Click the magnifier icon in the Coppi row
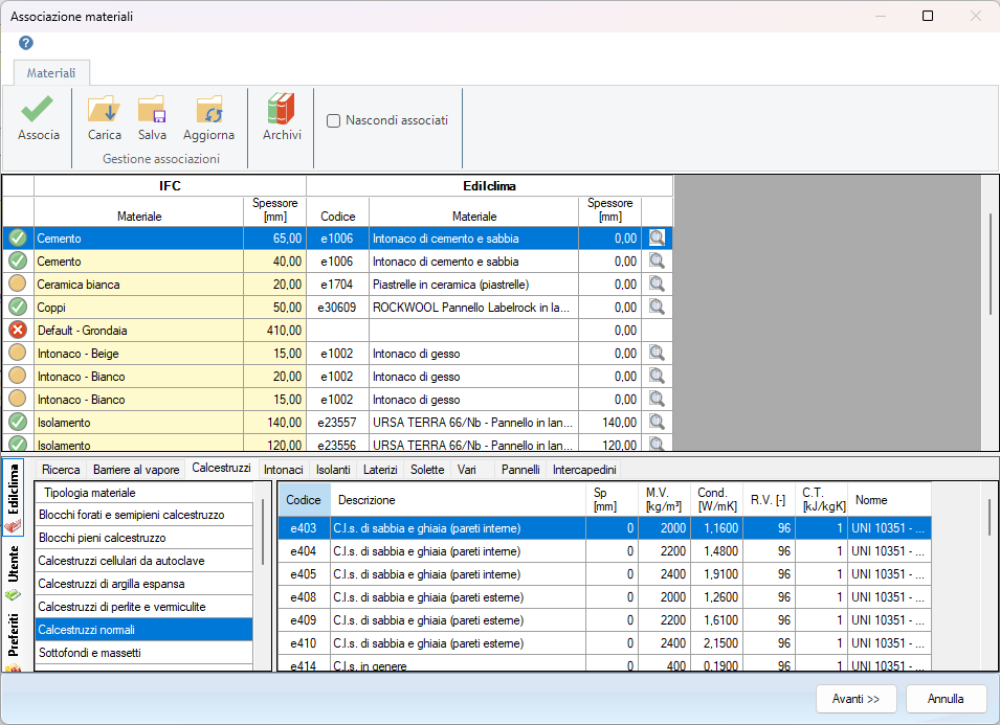The height and width of the screenshot is (725, 1000). click(657, 307)
